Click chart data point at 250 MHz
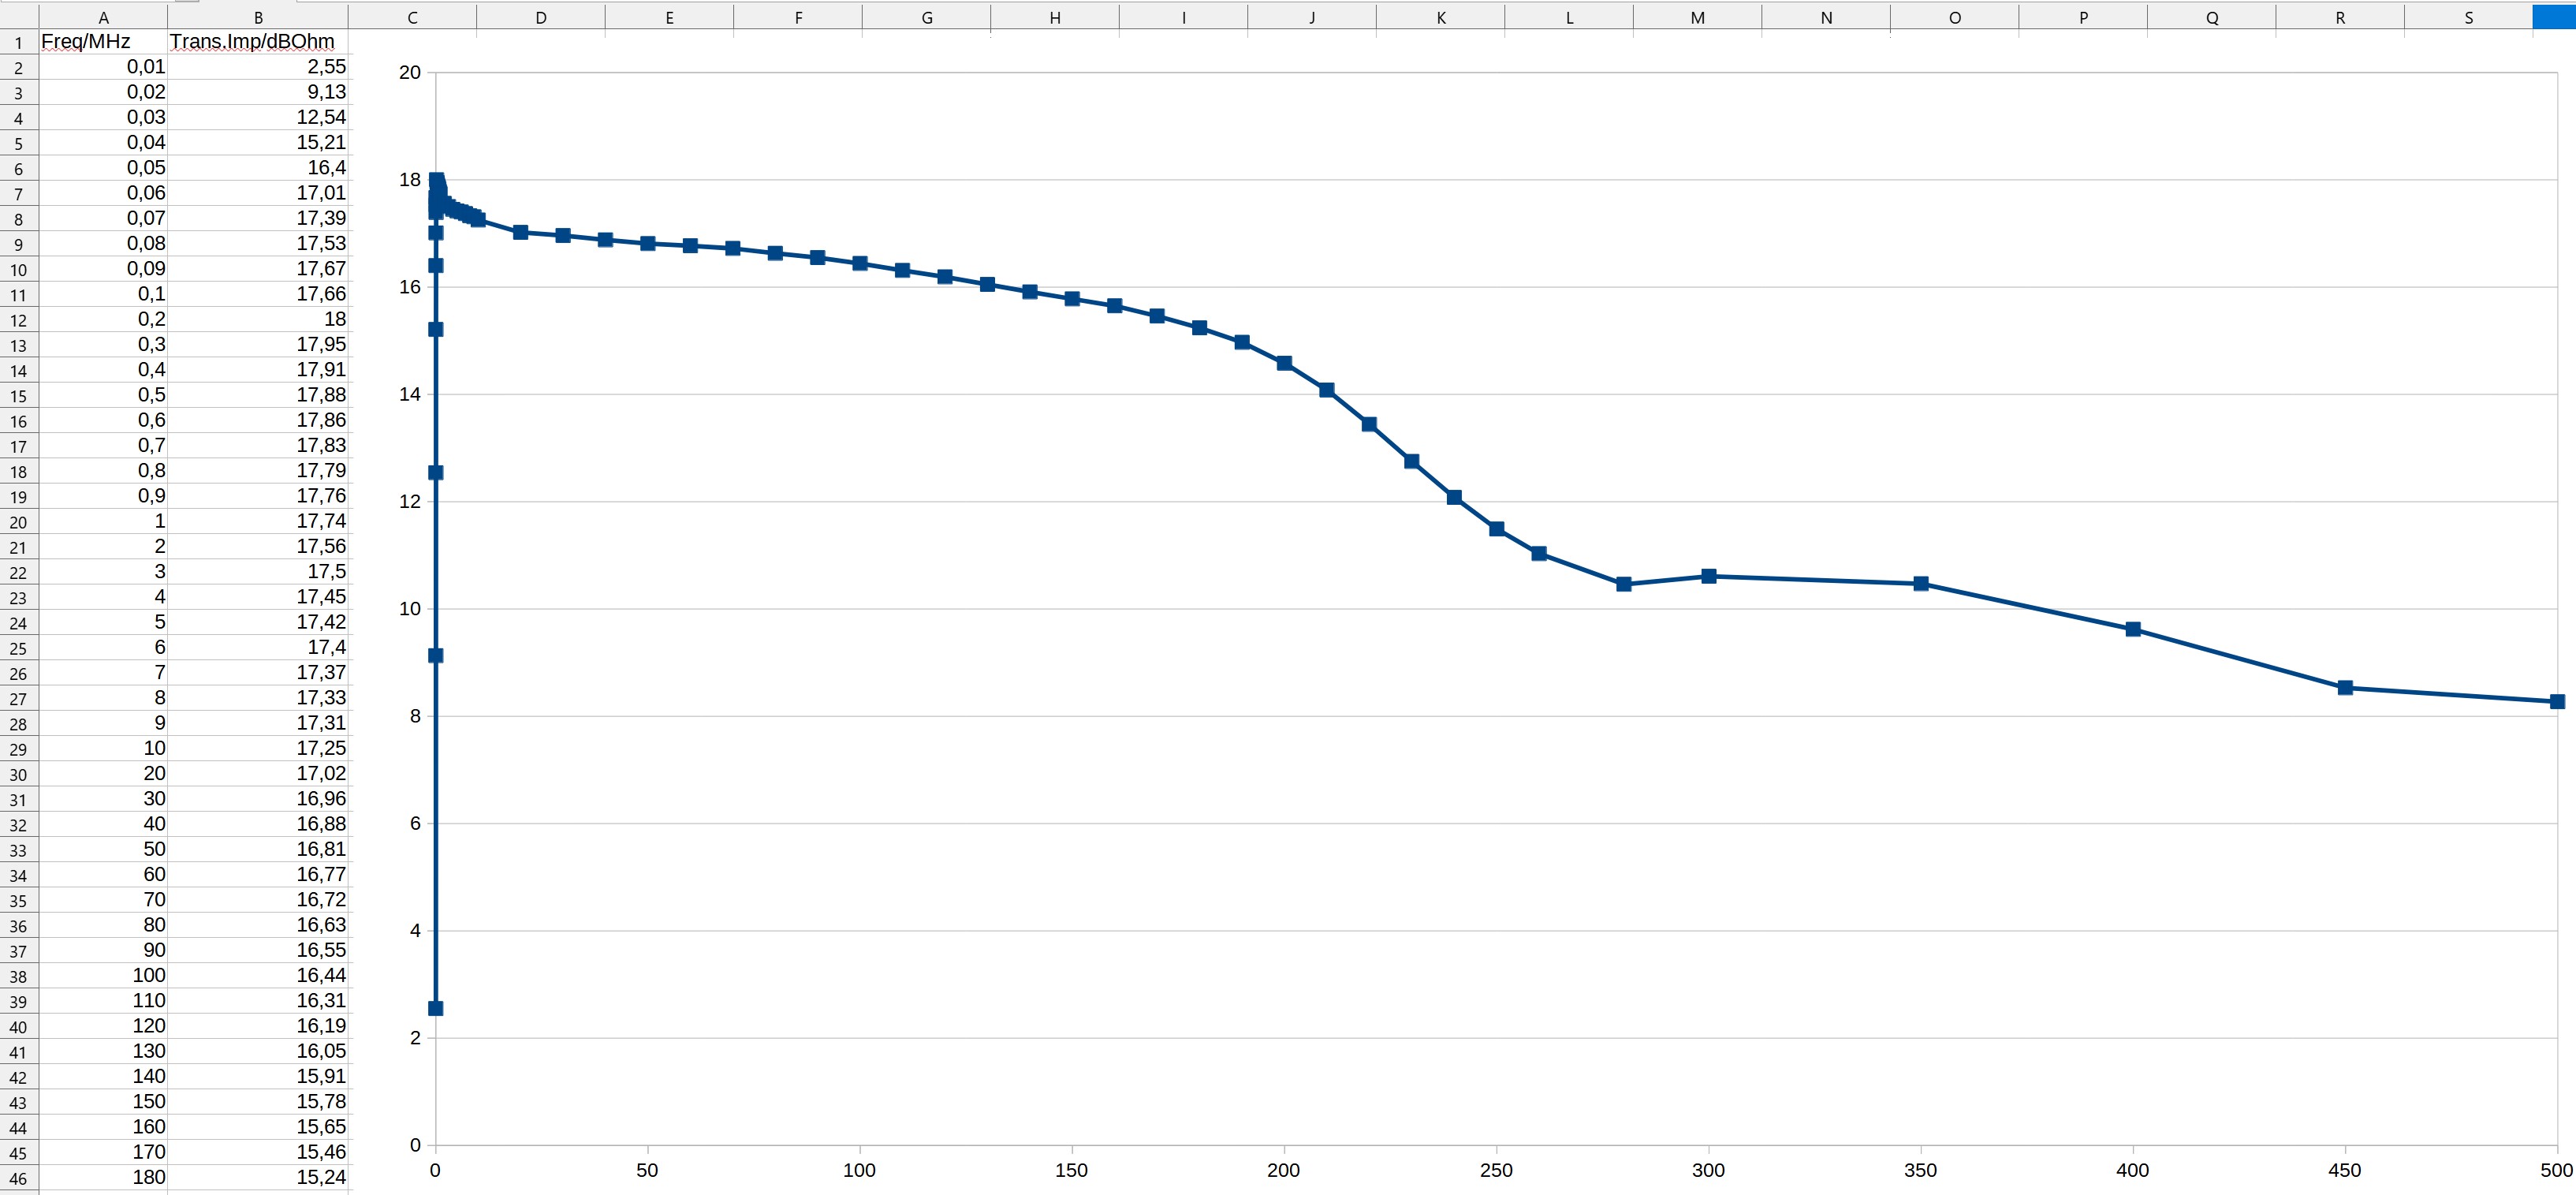The image size is (2576, 1195). (x=1497, y=529)
